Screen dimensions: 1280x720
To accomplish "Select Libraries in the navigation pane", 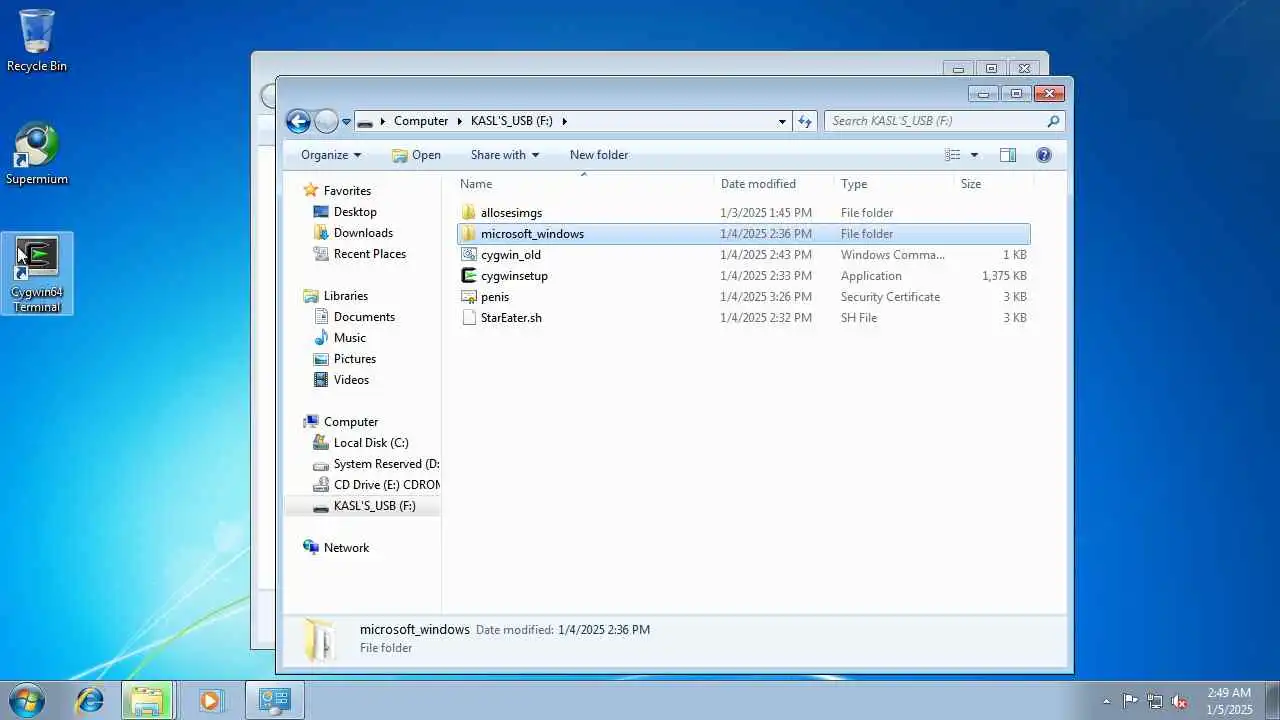I will [345, 296].
